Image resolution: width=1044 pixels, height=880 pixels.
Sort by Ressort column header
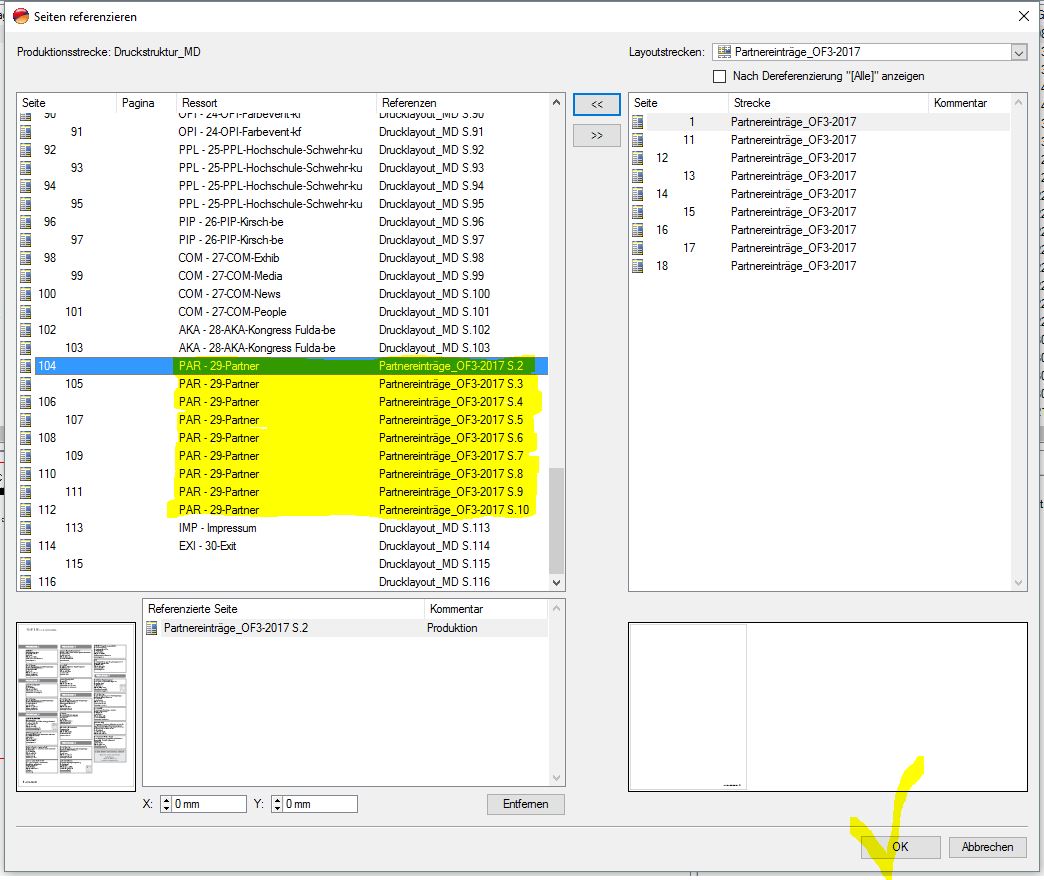(275, 103)
